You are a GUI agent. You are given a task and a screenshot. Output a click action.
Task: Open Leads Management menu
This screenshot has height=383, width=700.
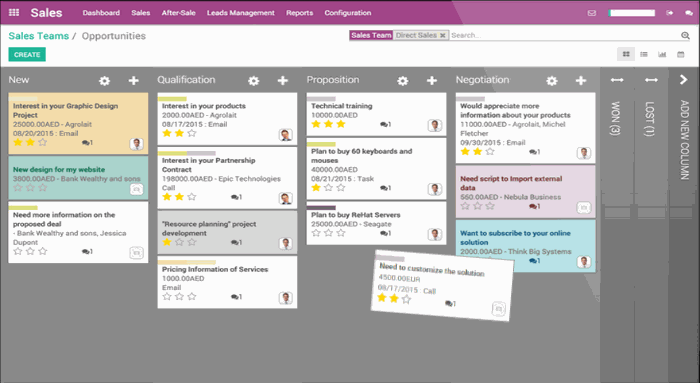point(241,13)
